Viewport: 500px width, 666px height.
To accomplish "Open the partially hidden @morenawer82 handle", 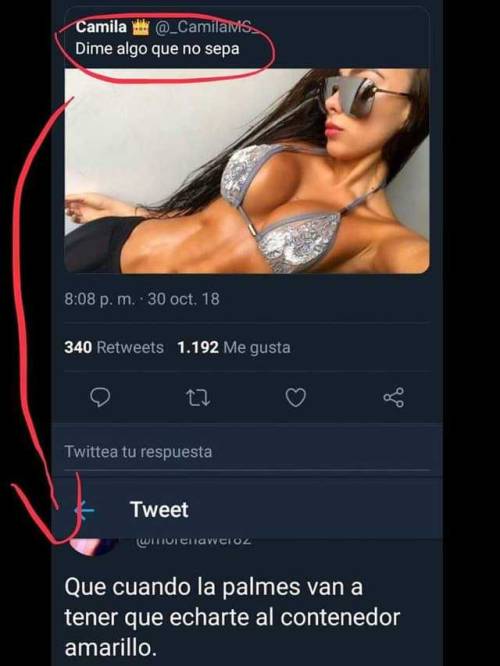I will click(194, 541).
